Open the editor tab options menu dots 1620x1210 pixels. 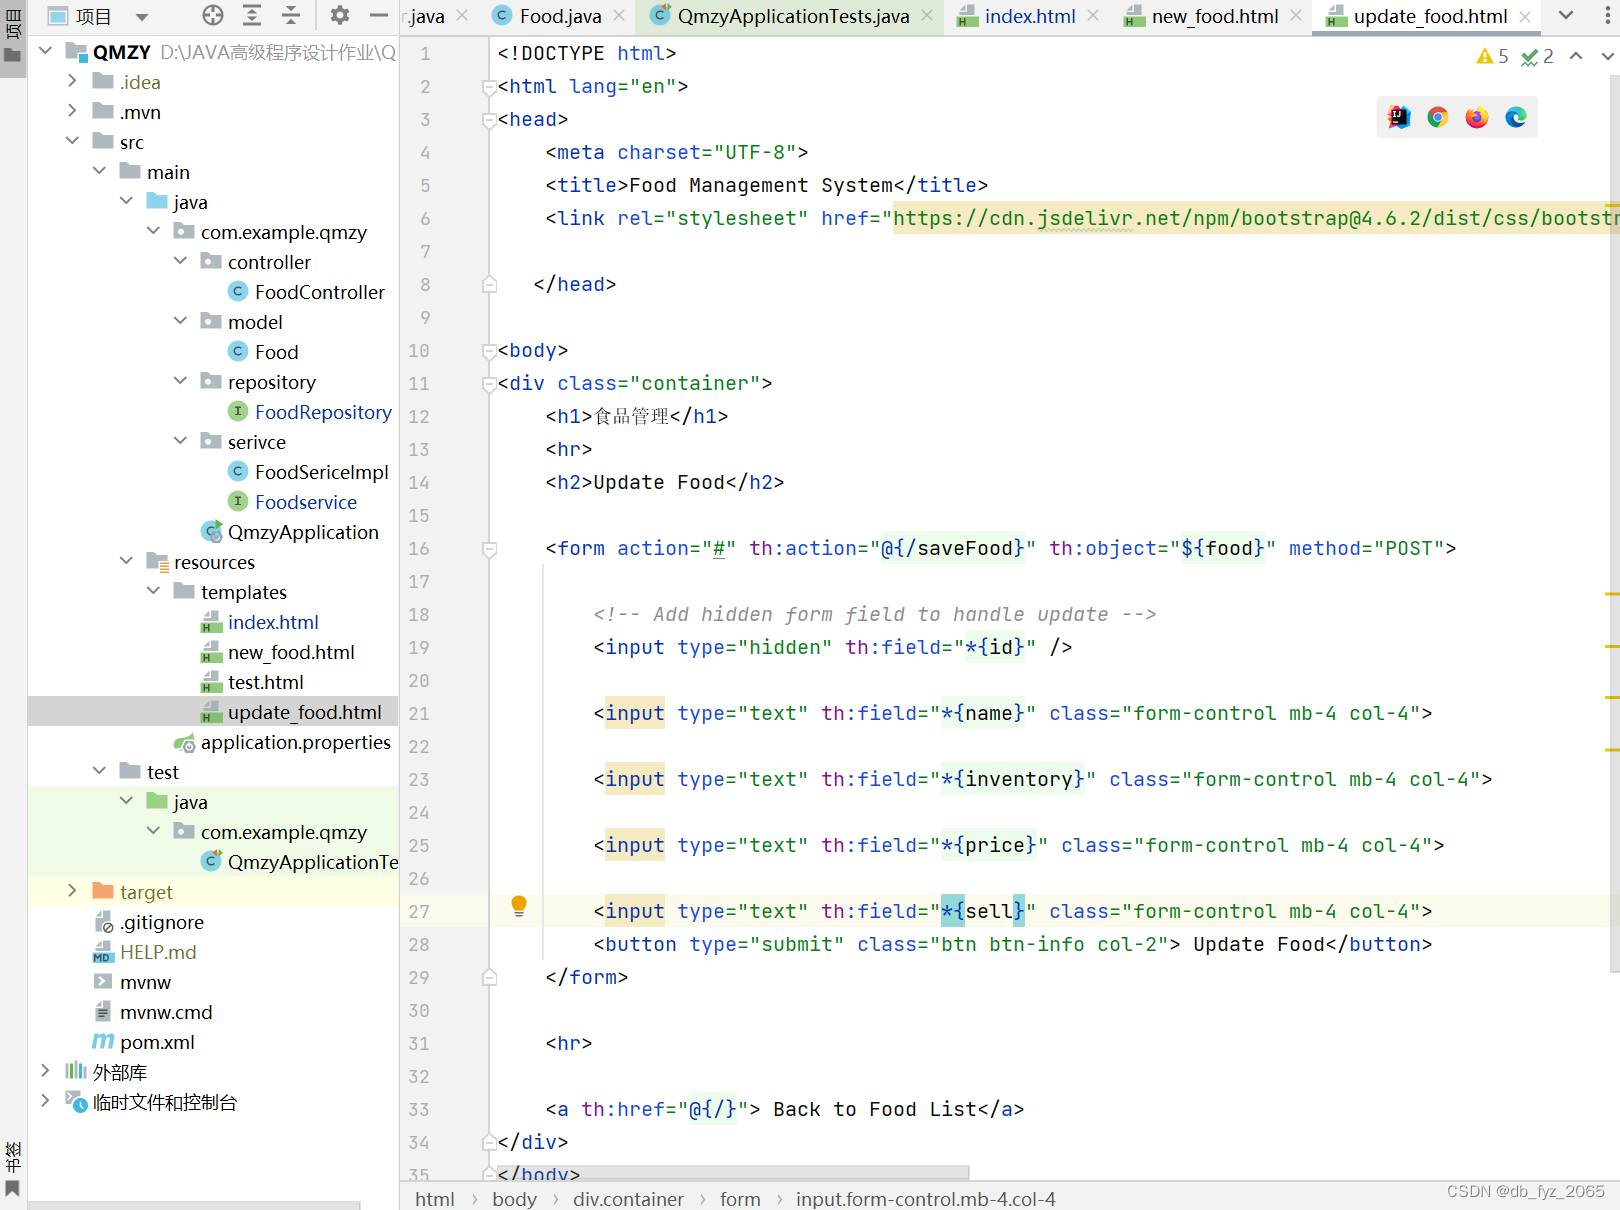1607,15
